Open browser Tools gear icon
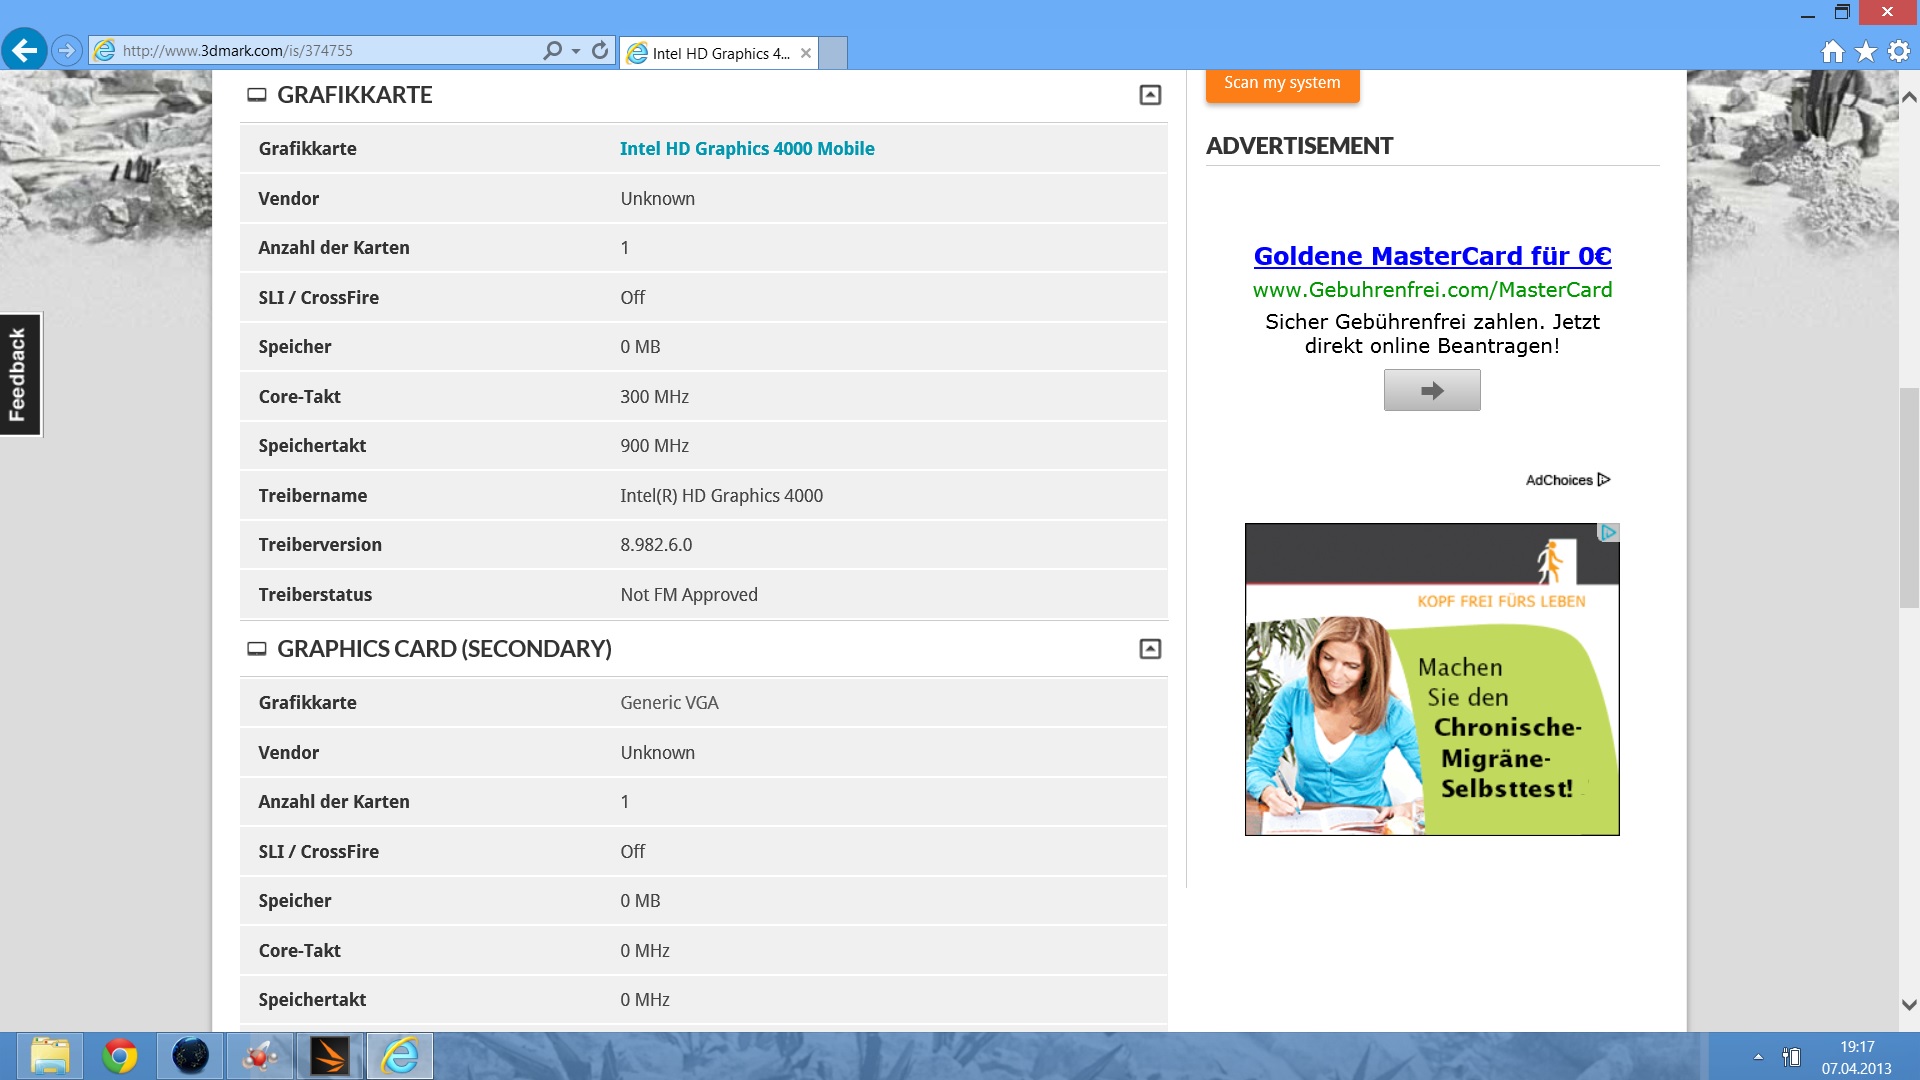 click(1899, 51)
